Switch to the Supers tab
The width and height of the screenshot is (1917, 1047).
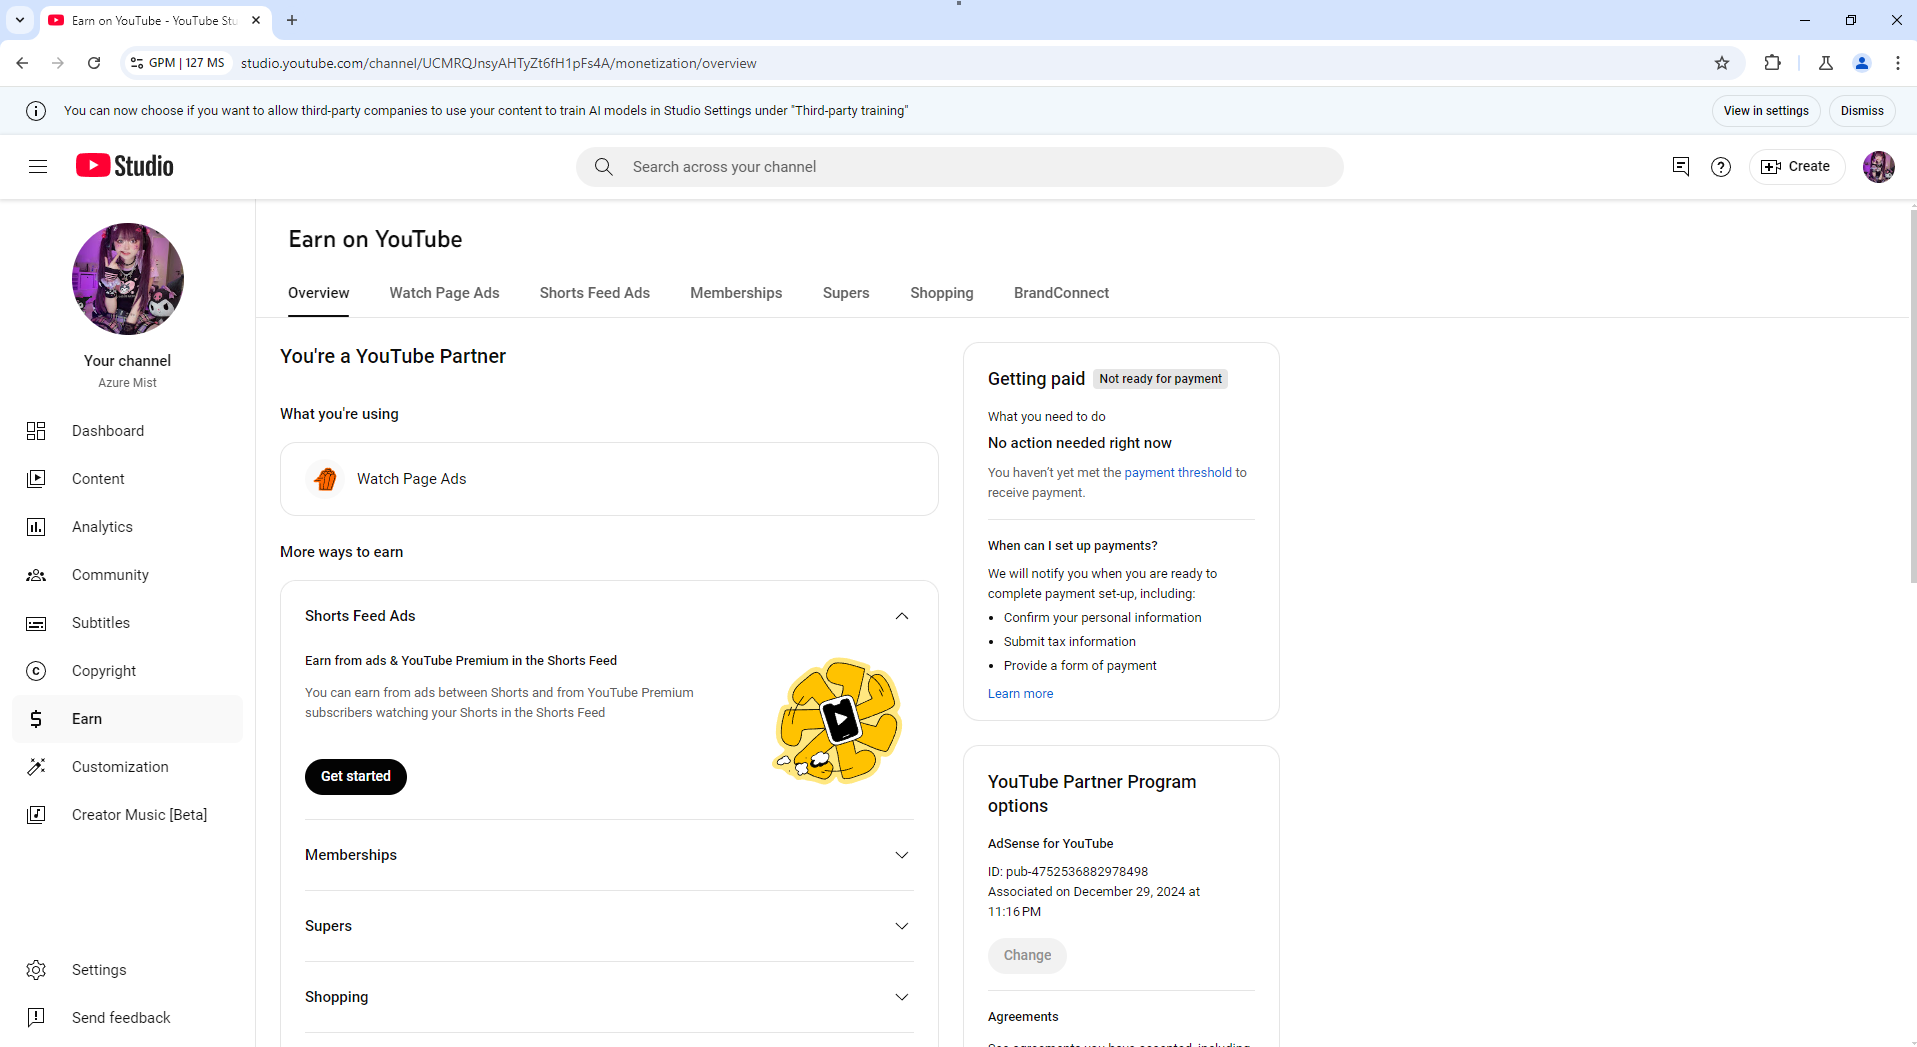pyautogui.click(x=846, y=293)
